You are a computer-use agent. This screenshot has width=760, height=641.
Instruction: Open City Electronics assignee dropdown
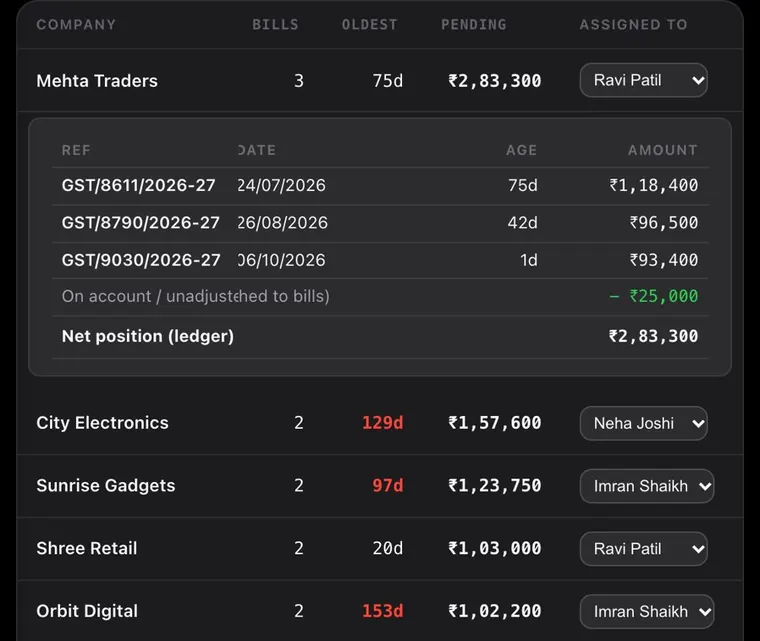tap(643, 423)
